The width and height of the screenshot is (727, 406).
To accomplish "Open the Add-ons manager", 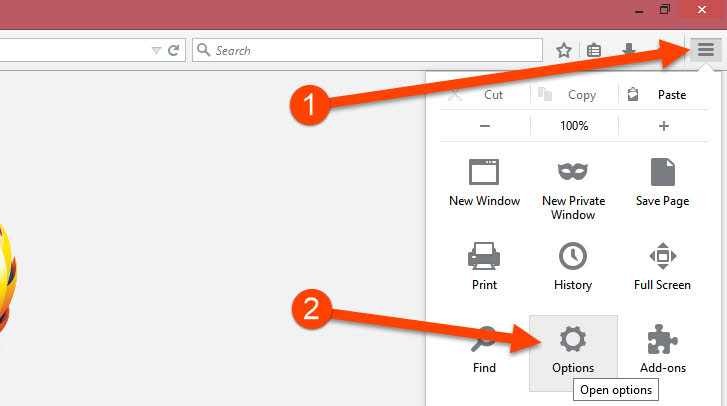I will click(x=663, y=349).
